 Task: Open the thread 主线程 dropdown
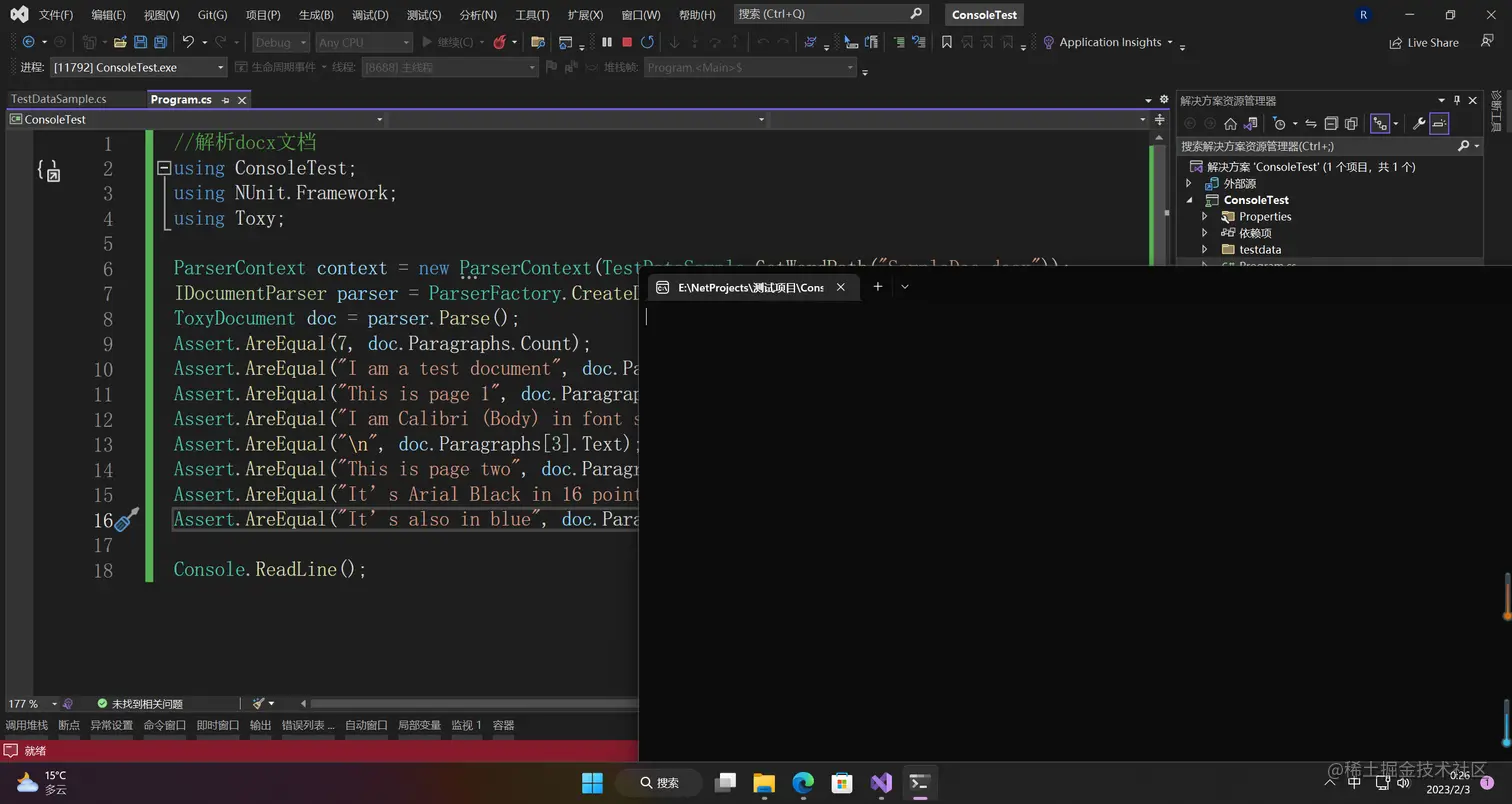tap(449, 67)
